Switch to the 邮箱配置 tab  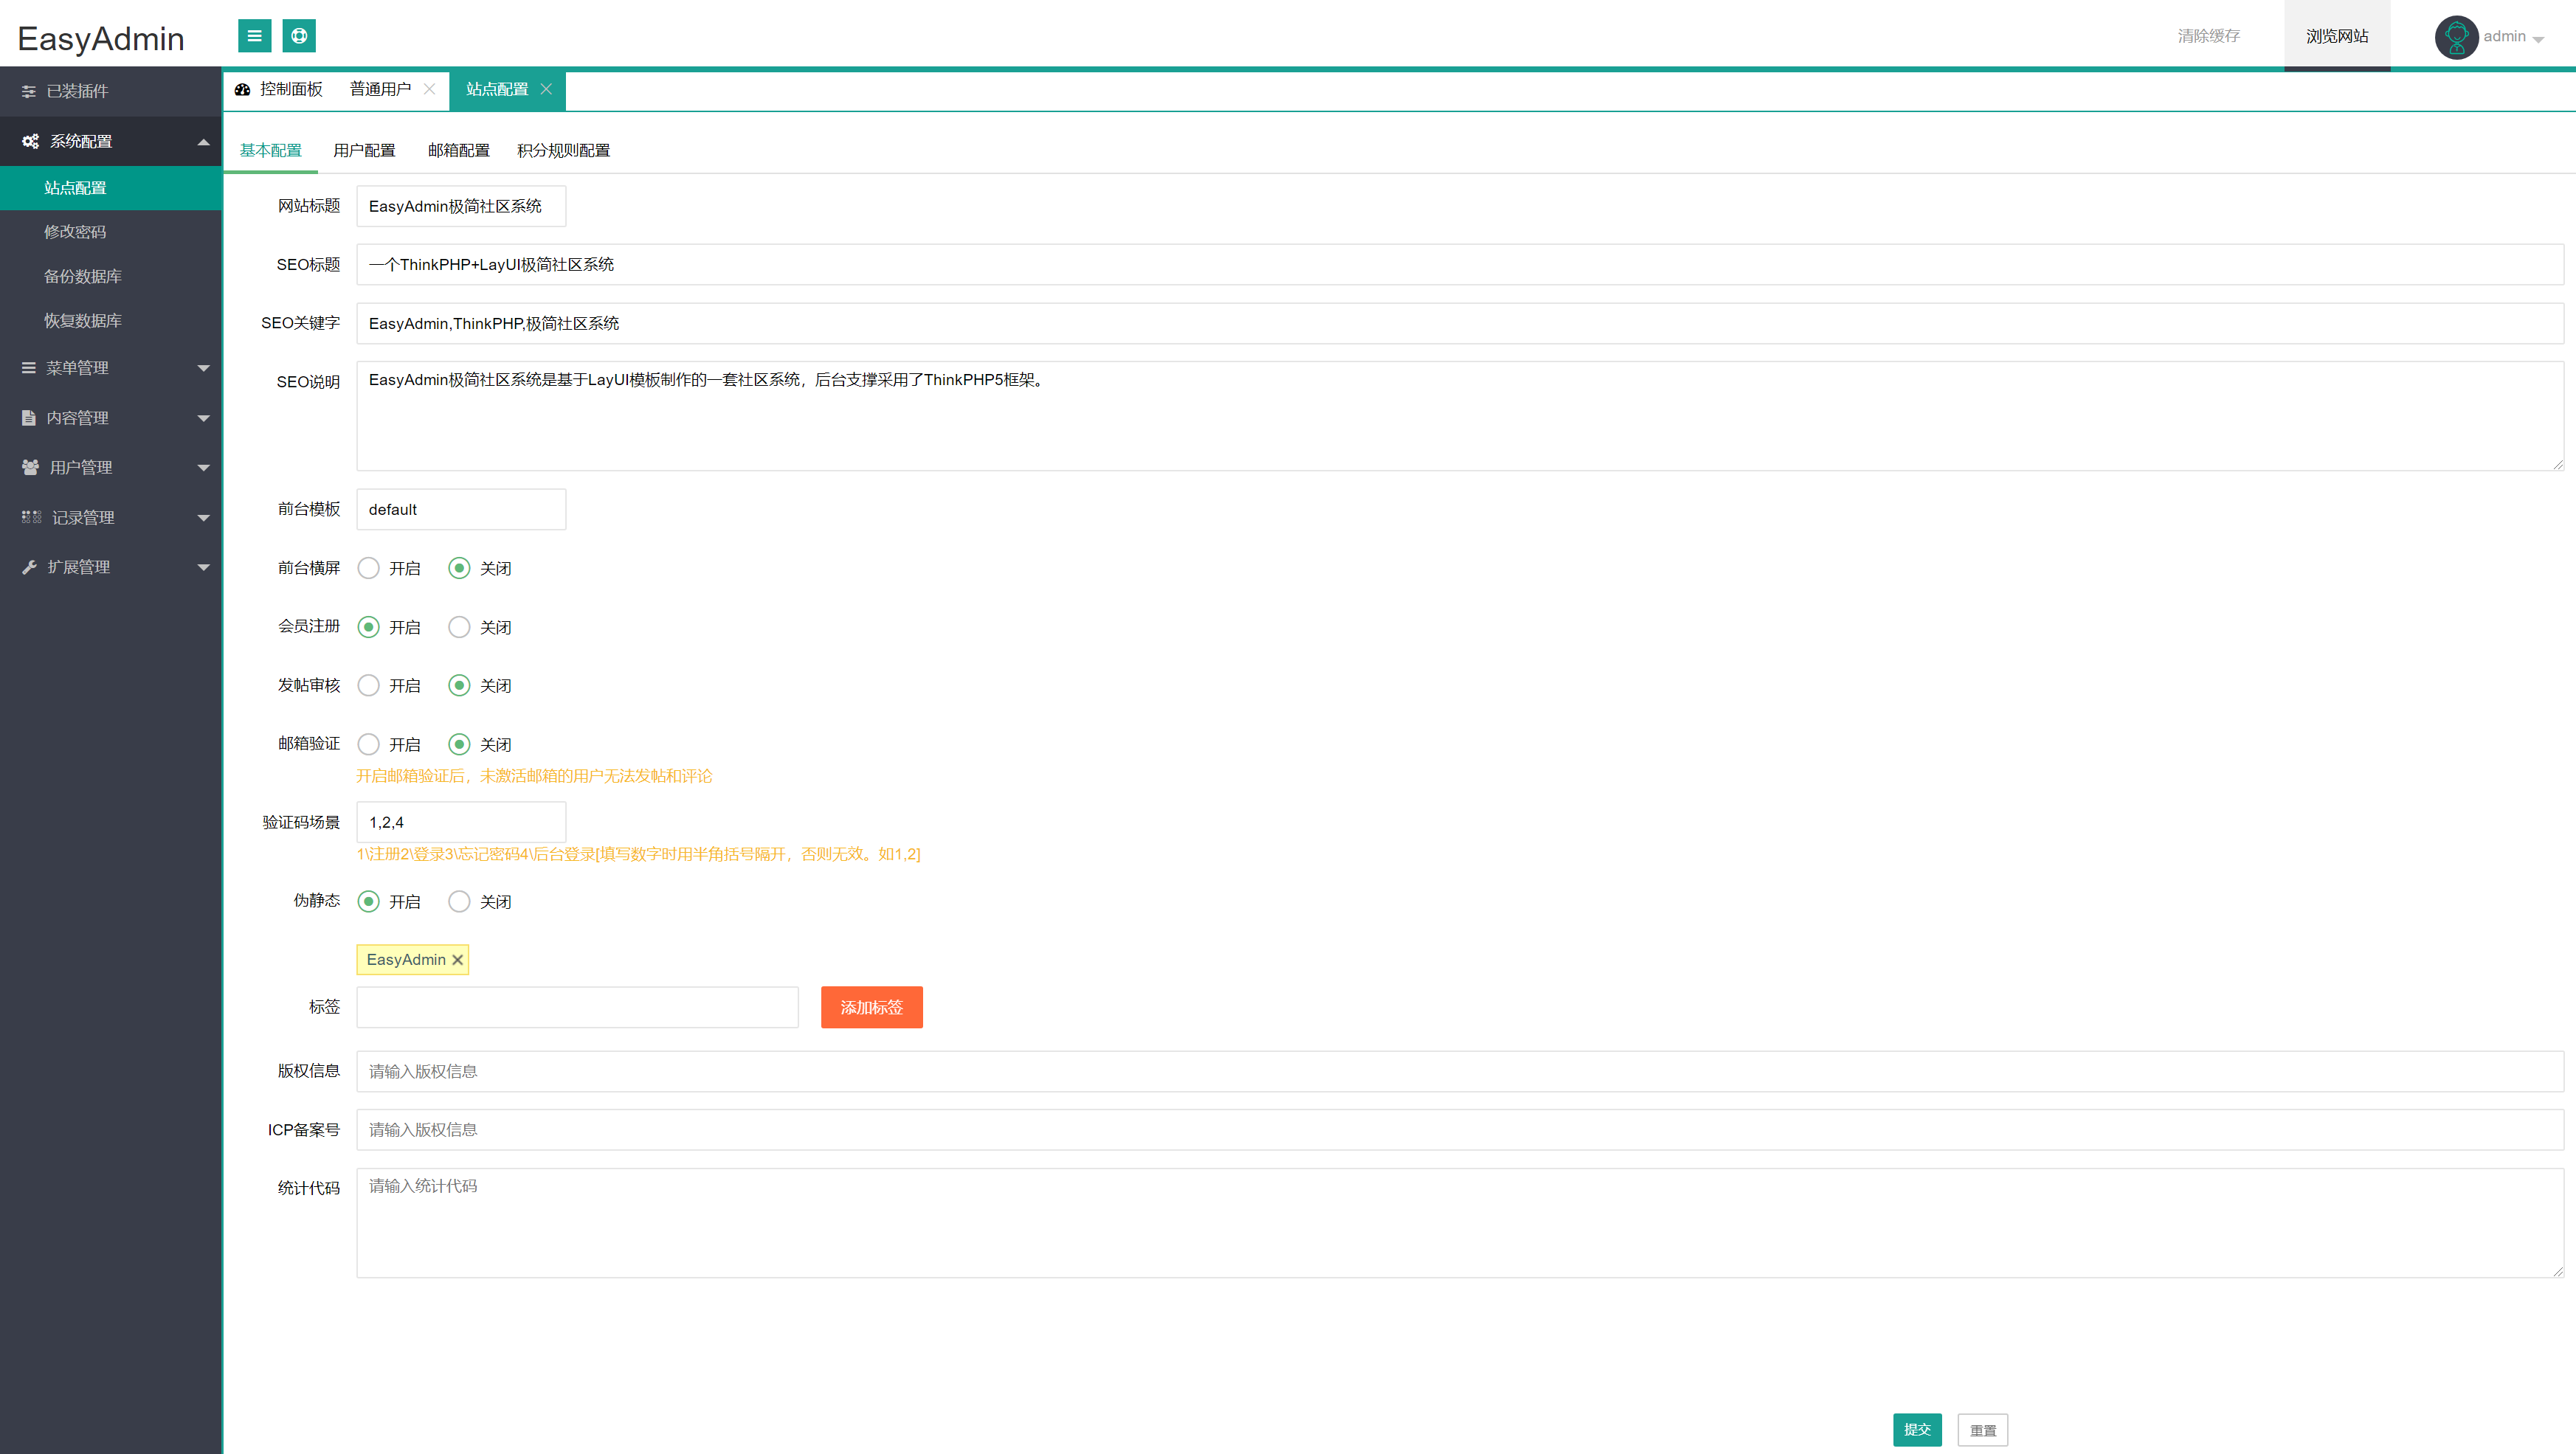tap(458, 150)
